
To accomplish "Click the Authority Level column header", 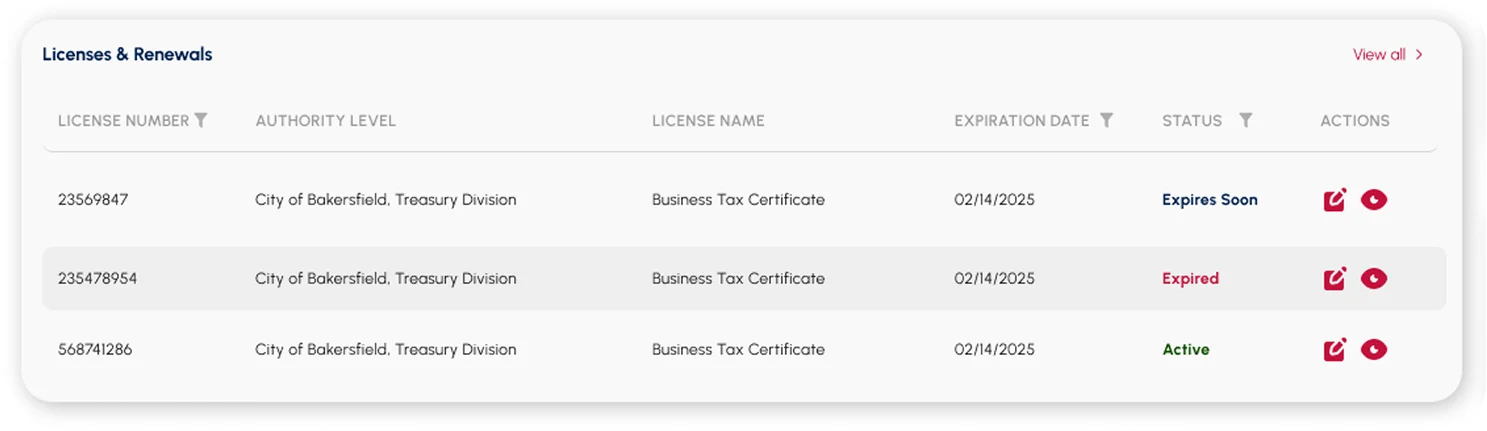I will click(325, 121).
